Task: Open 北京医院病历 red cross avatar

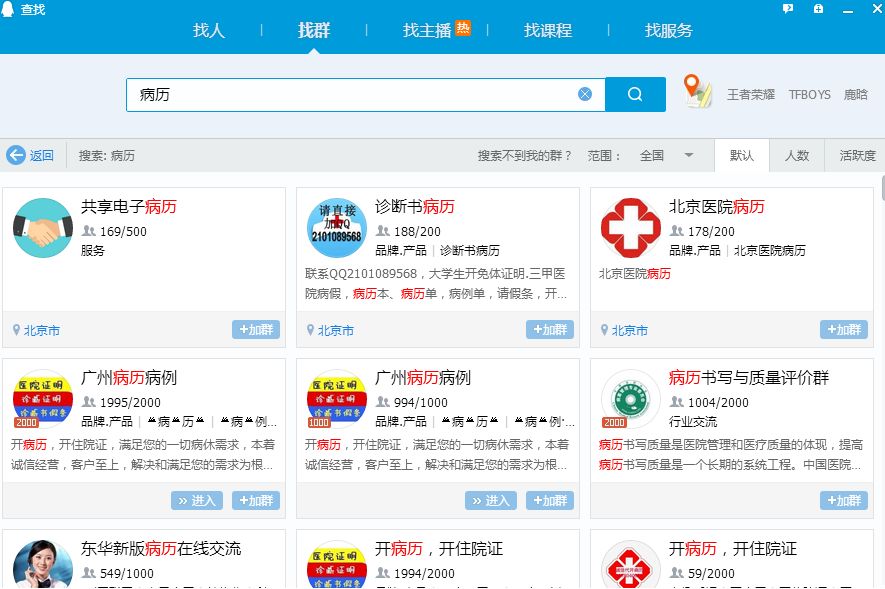Action: coord(631,228)
